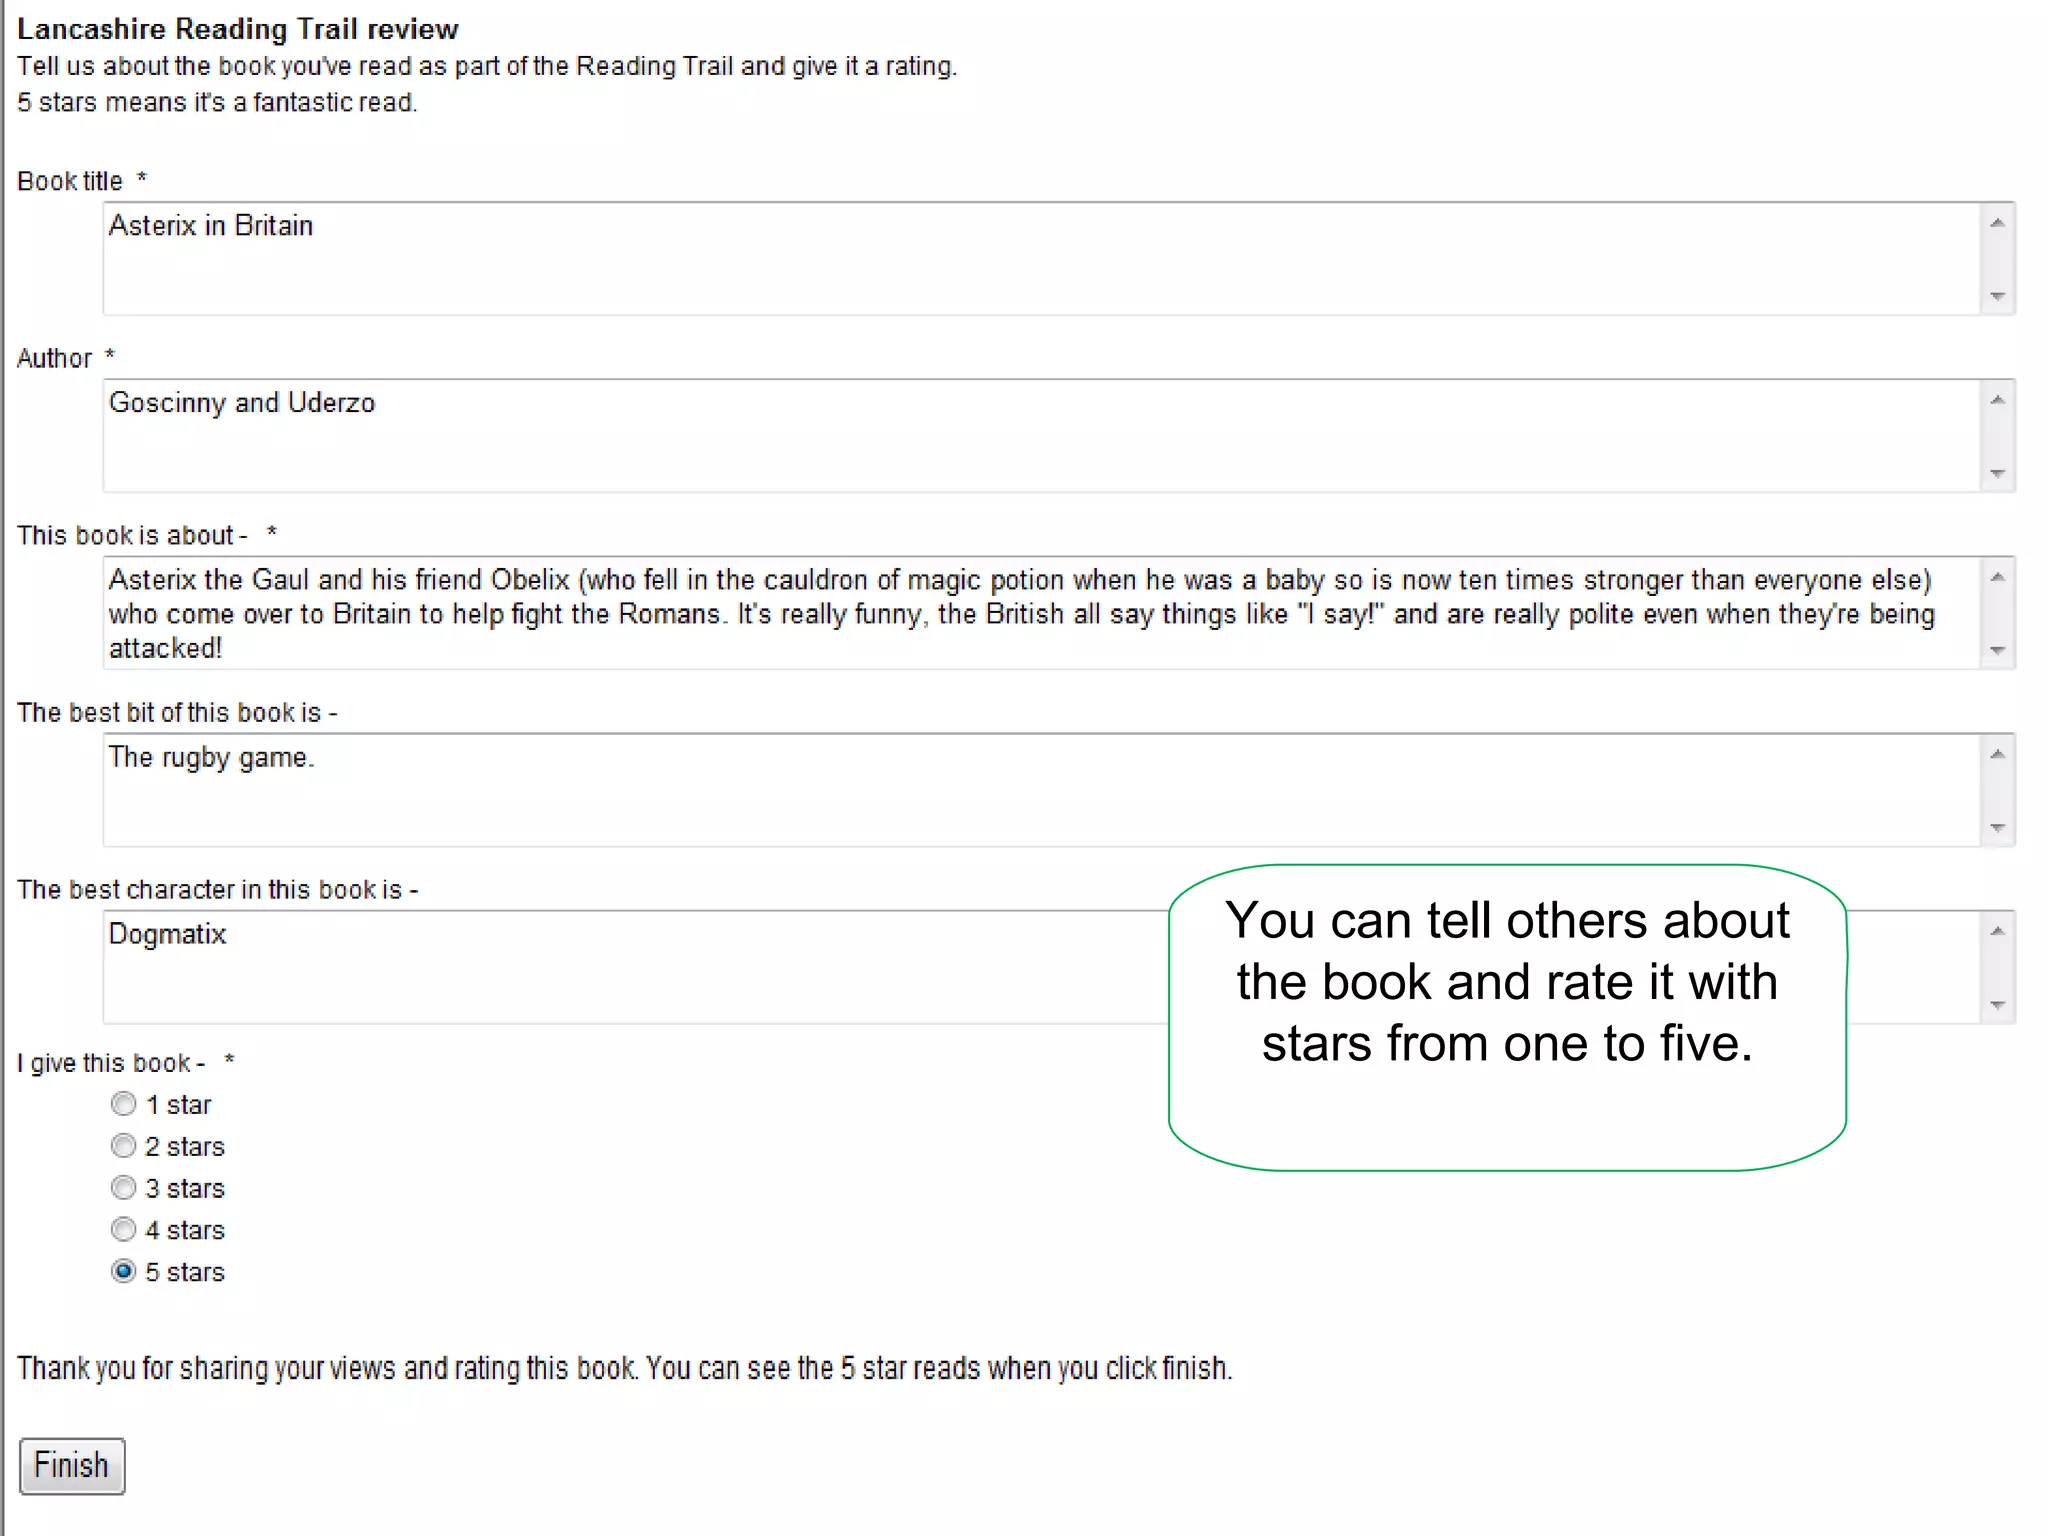The width and height of the screenshot is (2048, 1536).
Task: Click the 'best bit of this book' field
Action: (x=1040, y=790)
